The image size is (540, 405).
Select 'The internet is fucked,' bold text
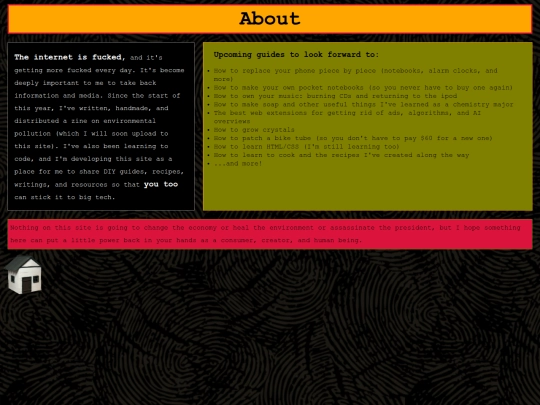click(x=70, y=57)
